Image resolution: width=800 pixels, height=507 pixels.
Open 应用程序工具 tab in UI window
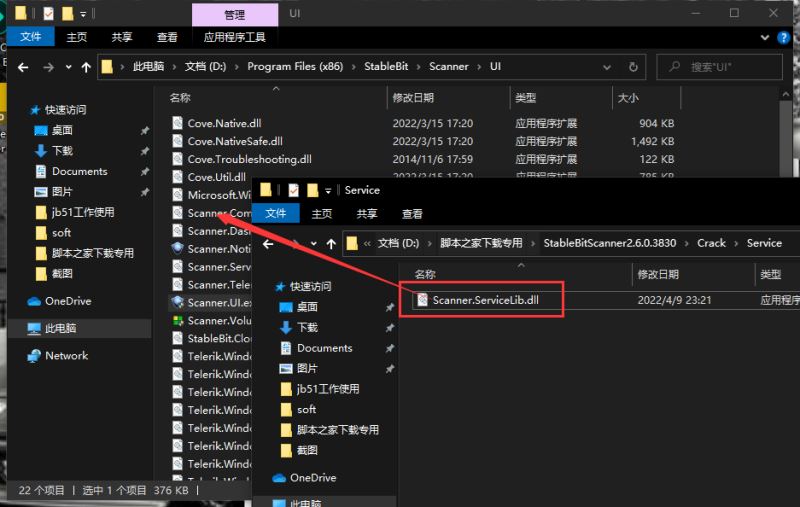click(235, 37)
